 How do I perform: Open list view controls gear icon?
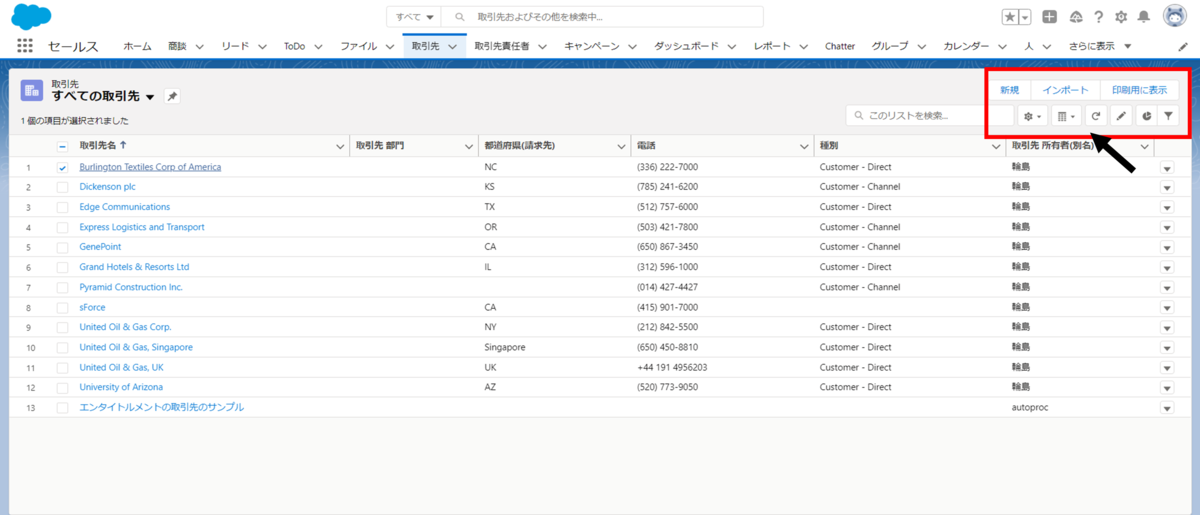coord(1031,116)
